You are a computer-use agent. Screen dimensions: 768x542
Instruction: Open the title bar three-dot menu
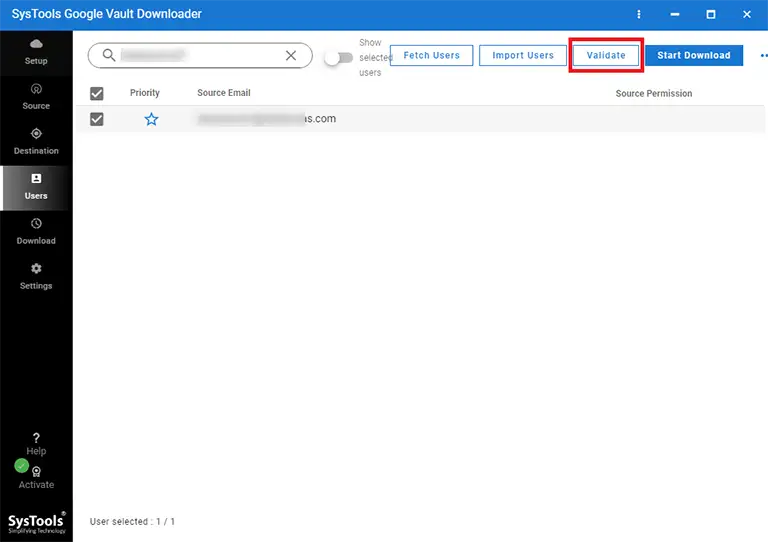point(639,14)
